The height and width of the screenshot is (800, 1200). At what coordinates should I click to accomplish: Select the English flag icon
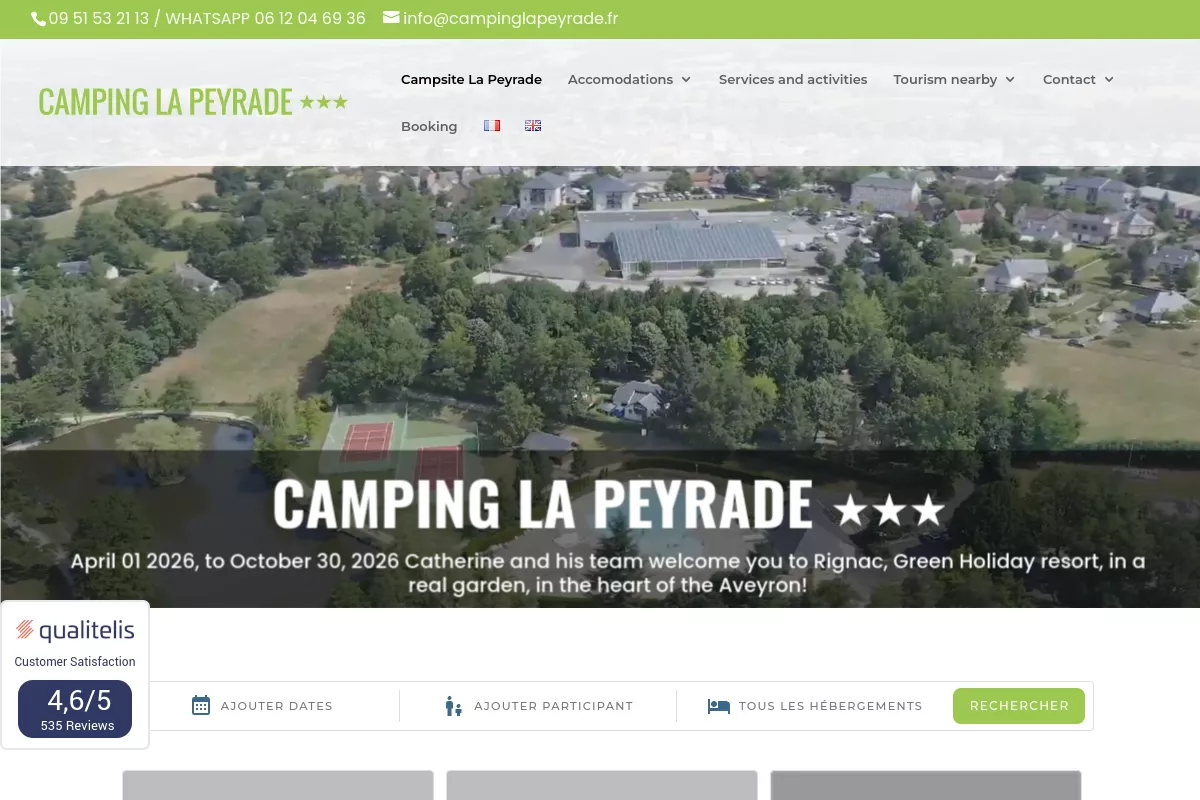533,125
